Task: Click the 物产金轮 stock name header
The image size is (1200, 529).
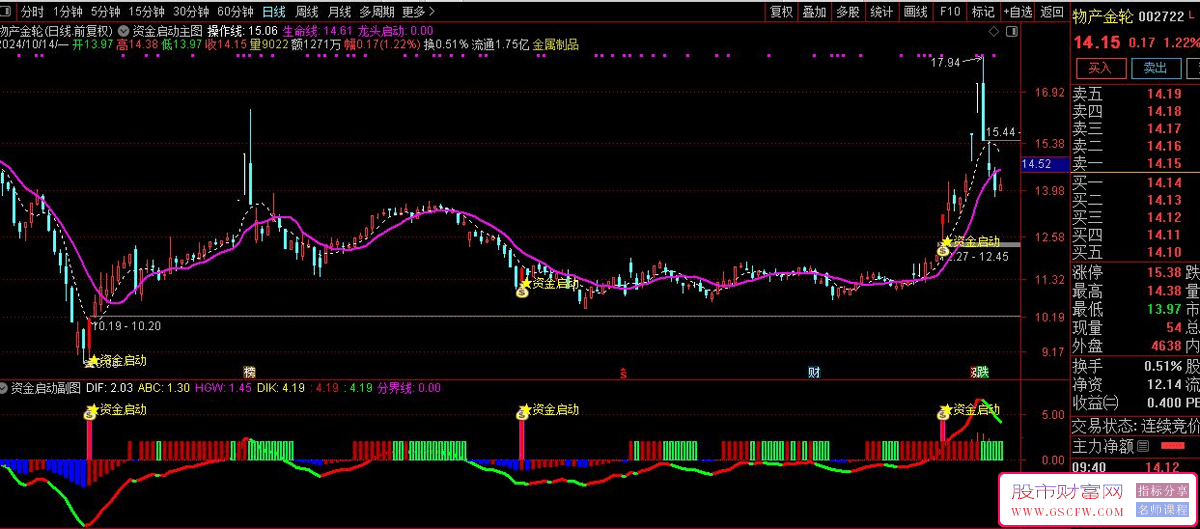Action: [x=1105, y=15]
